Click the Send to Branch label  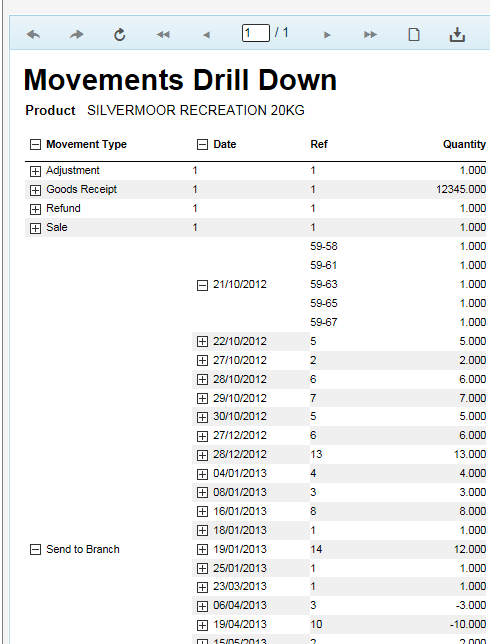pyautogui.click(x=83, y=549)
